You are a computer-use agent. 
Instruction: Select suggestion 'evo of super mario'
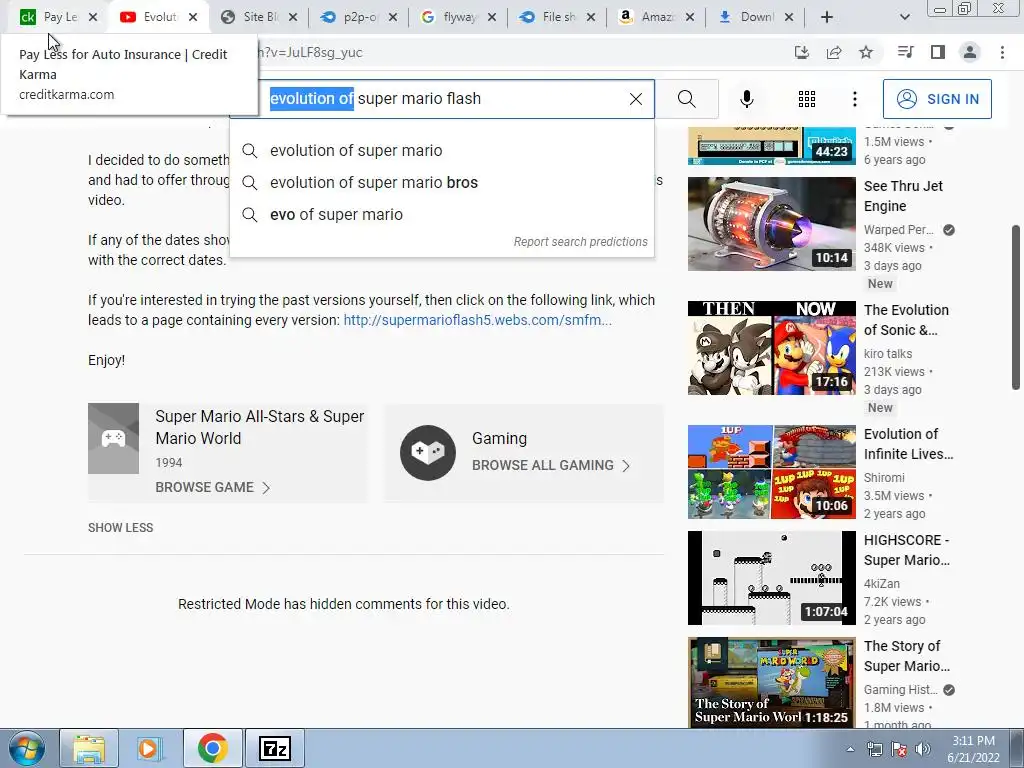click(442, 214)
